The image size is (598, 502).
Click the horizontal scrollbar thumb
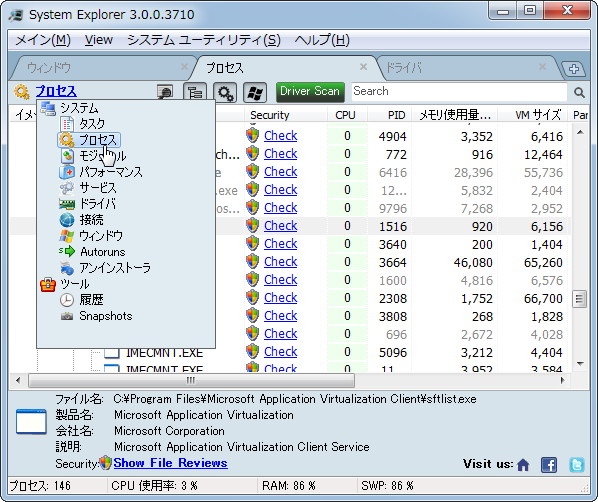pyautogui.click(x=191, y=380)
